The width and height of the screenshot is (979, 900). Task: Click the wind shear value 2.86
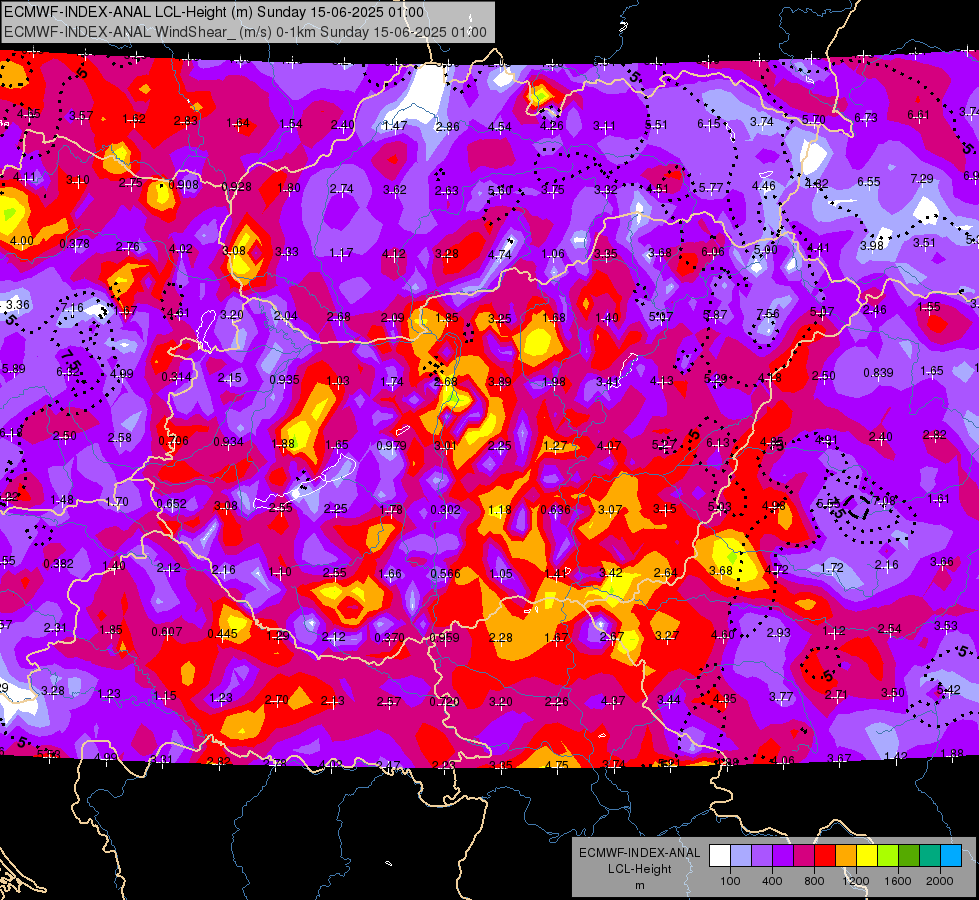tap(447, 126)
